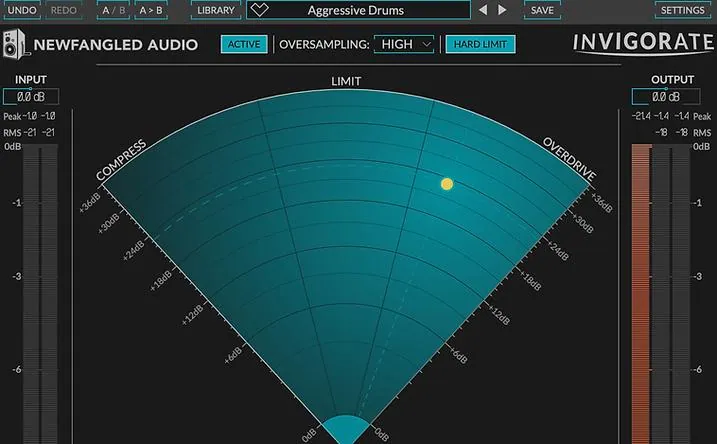Click the SAVE preset button
The width and height of the screenshot is (717, 444).
click(x=542, y=11)
